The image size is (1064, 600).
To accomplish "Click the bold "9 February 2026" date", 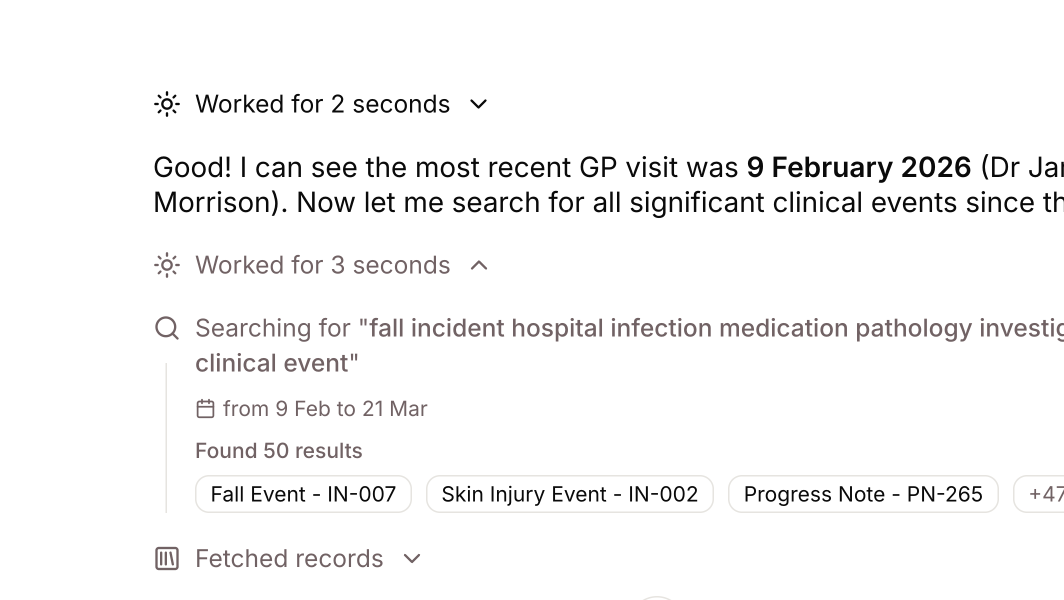I will coord(858,167).
